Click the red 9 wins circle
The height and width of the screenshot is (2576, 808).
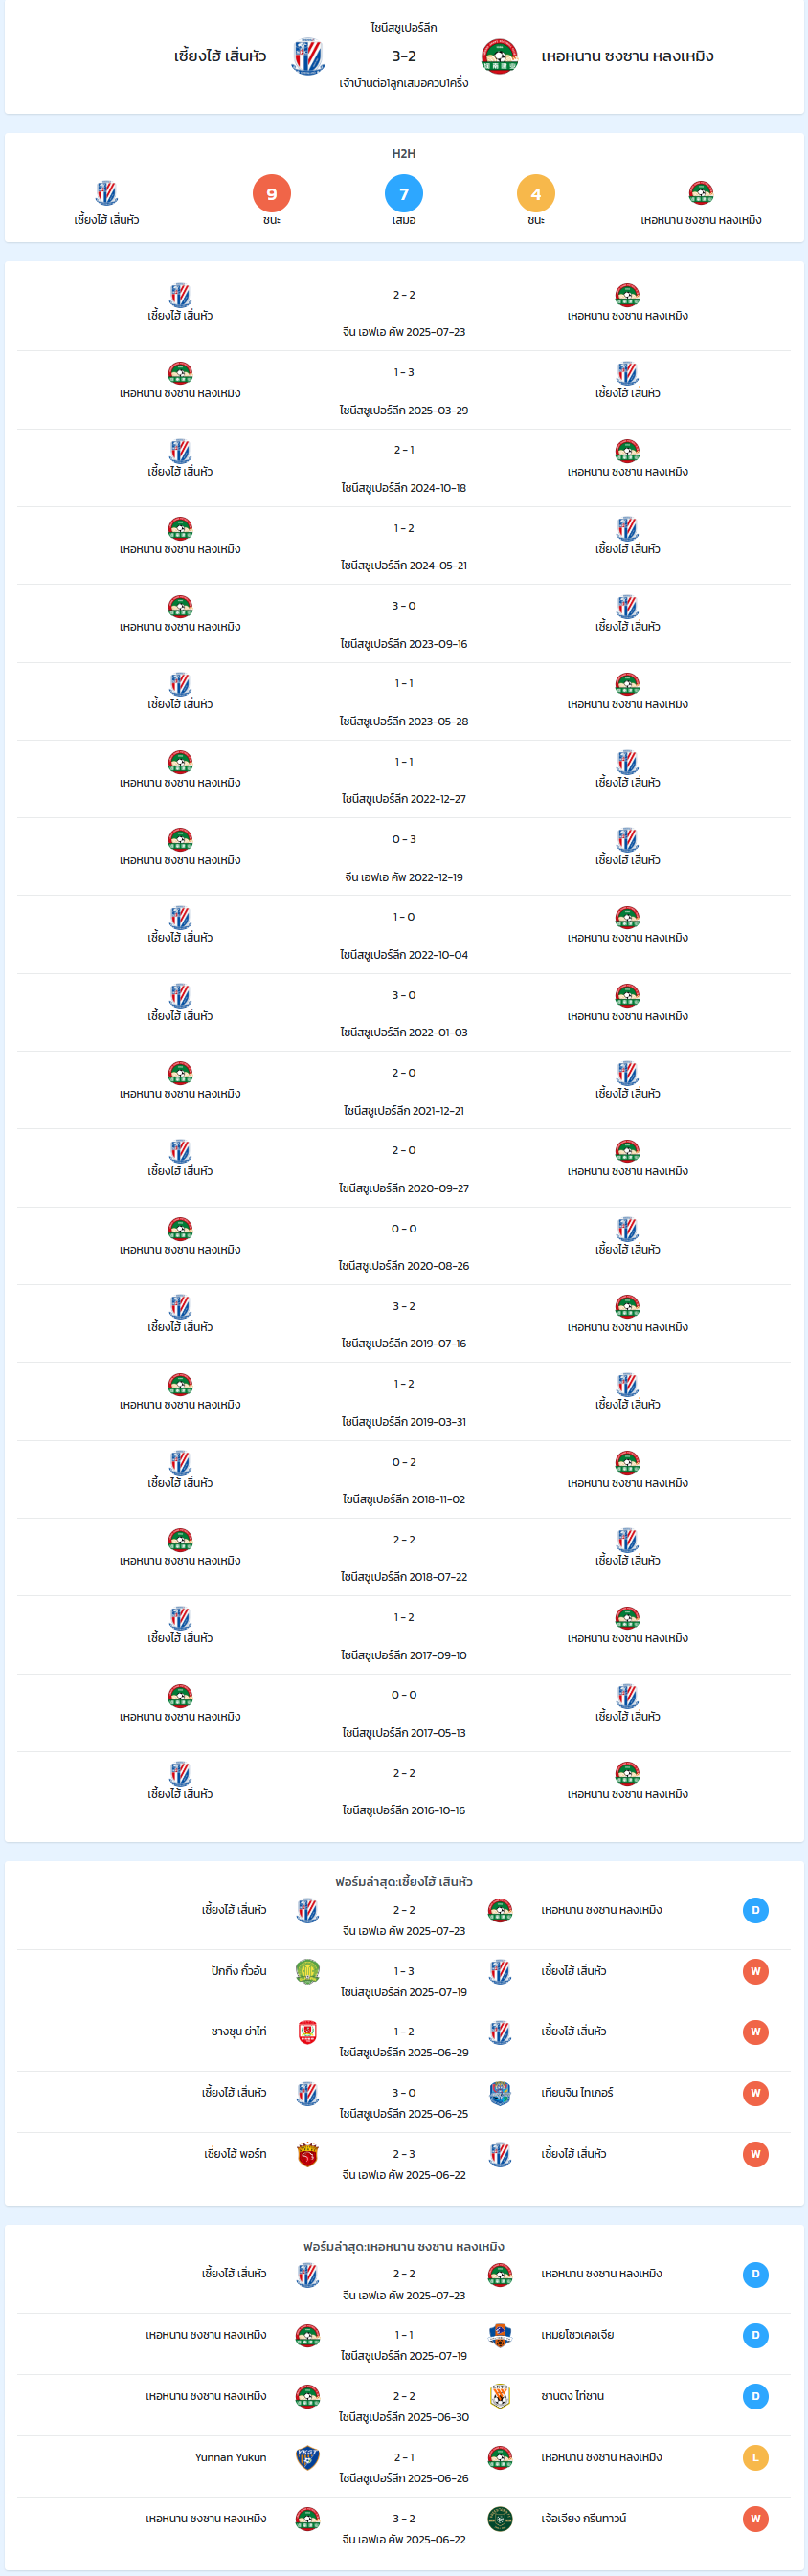(x=272, y=194)
